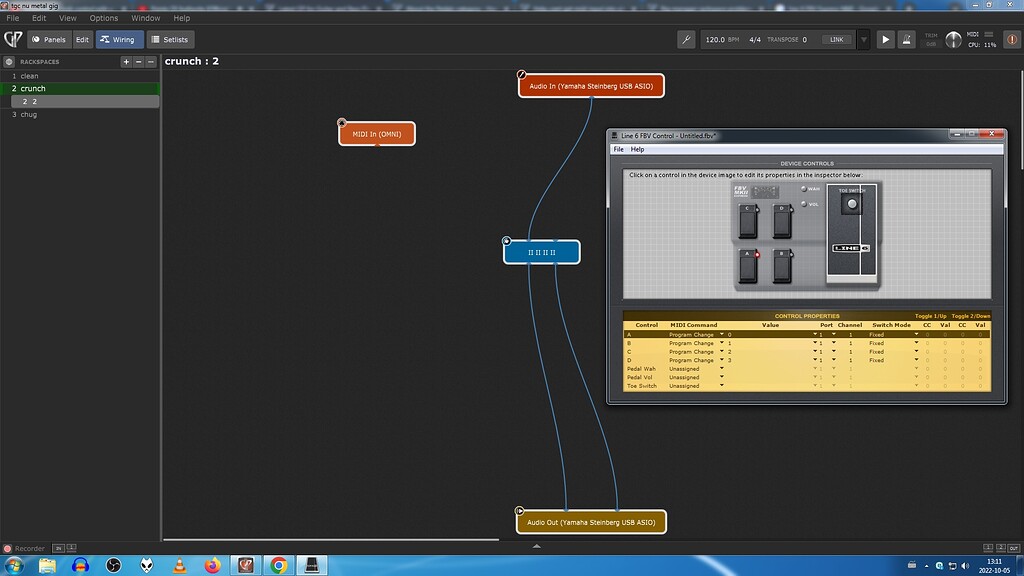This screenshot has width=1024, height=576.
Task: Open MIDI Command dropdown for Pedal Wah
Action: pyautogui.click(x=722, y=368)
